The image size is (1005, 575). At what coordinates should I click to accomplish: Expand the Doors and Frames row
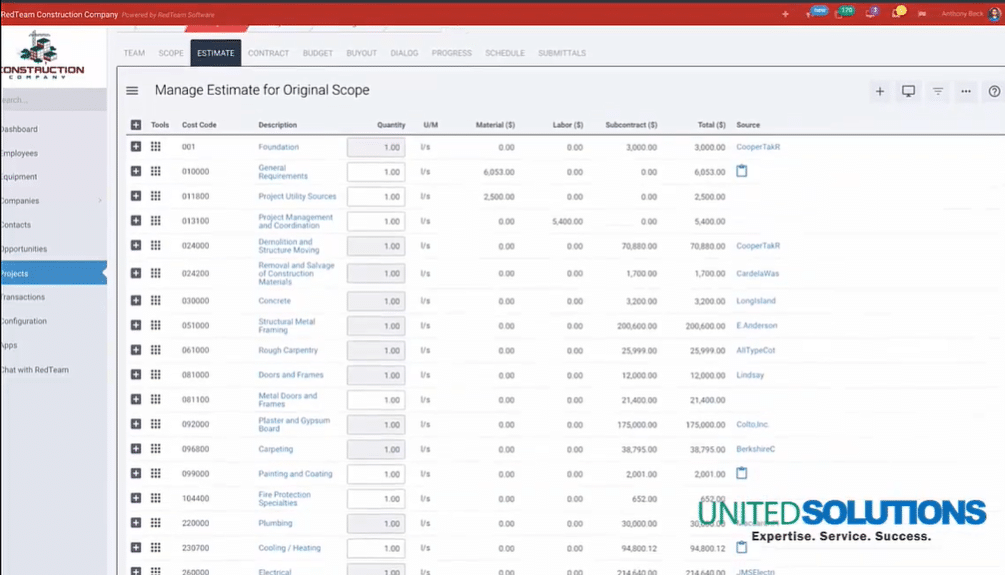pos(136,375)
